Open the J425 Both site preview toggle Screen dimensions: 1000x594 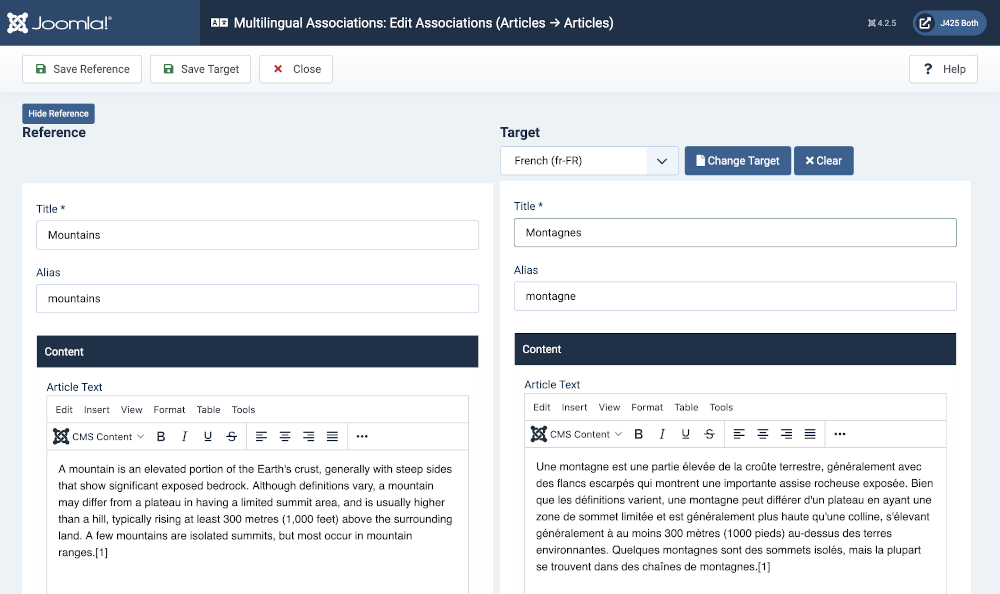click(x=948, y=21)
